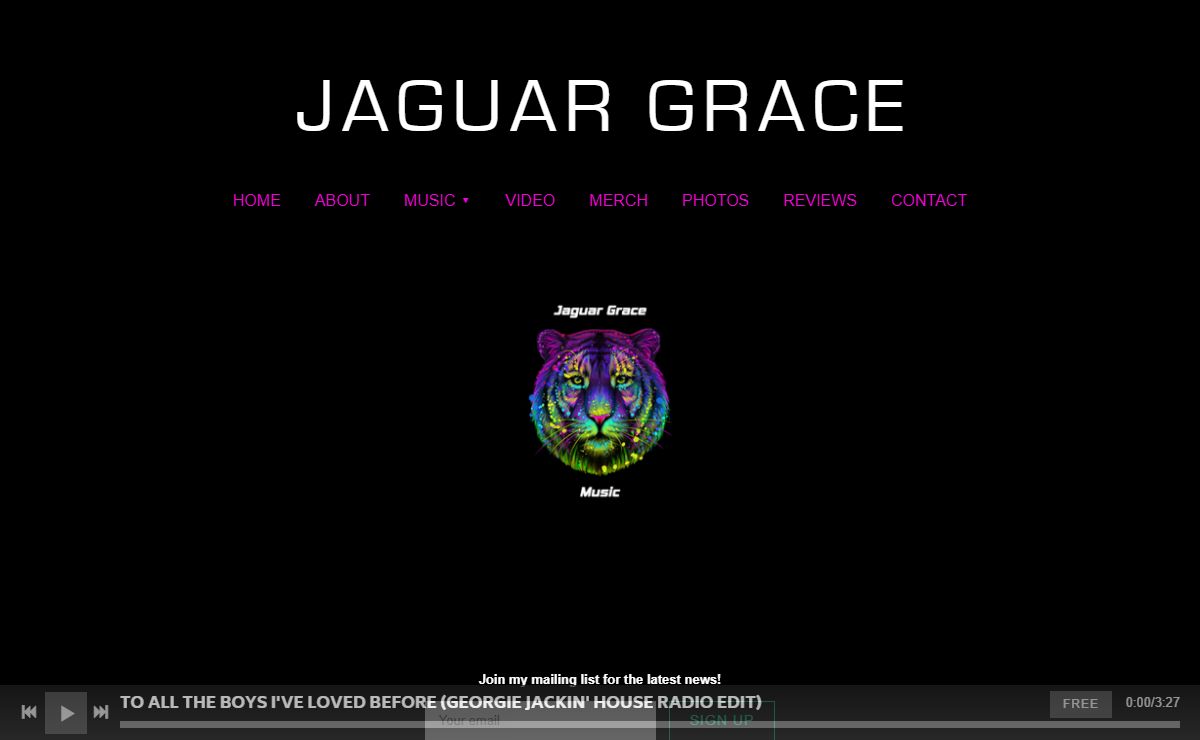Expand the MUSIC dropdown arrow
The image size is (1200, 740).
click(x=466, y=201)
